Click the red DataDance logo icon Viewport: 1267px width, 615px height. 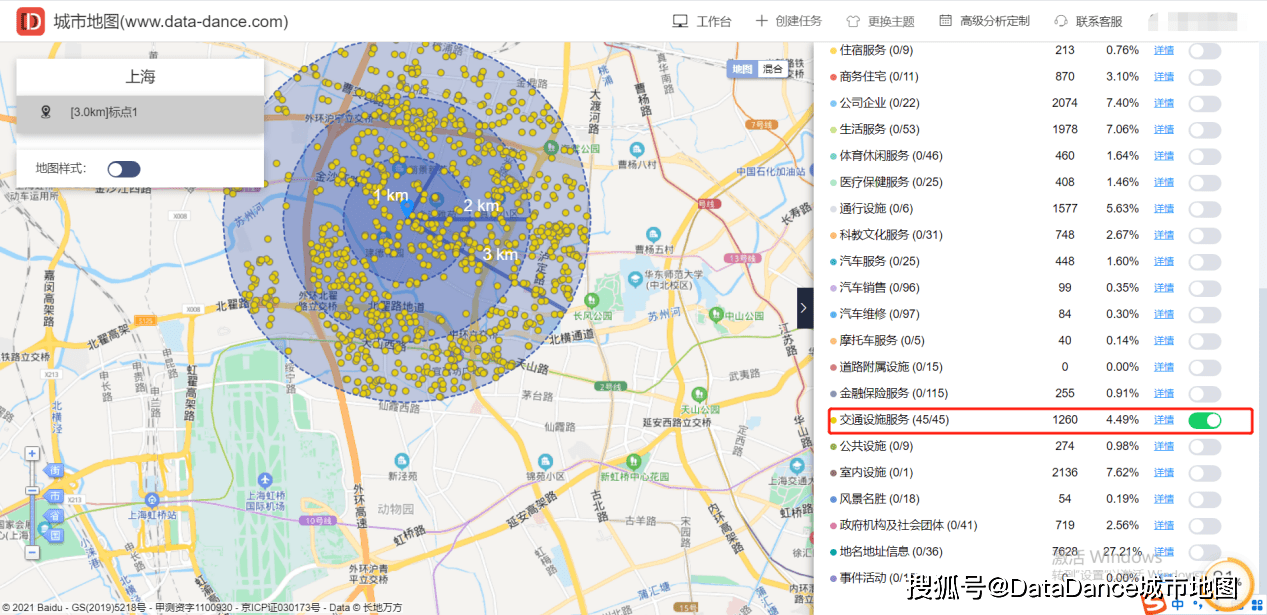tap(31, 21)
